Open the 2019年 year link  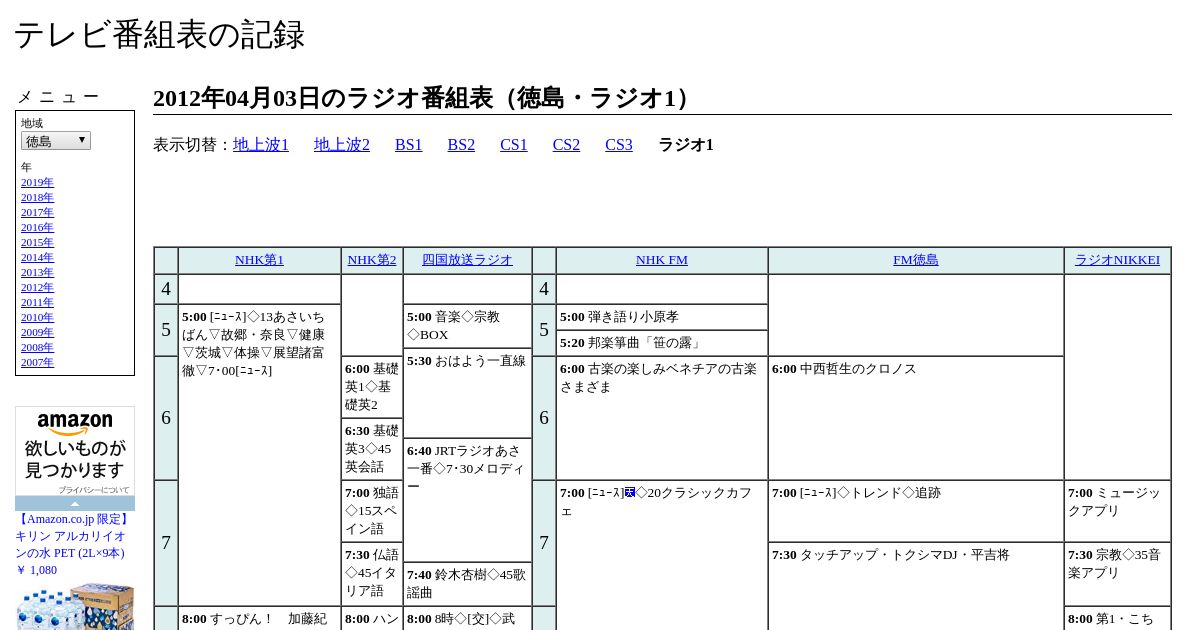click(37, 182)
